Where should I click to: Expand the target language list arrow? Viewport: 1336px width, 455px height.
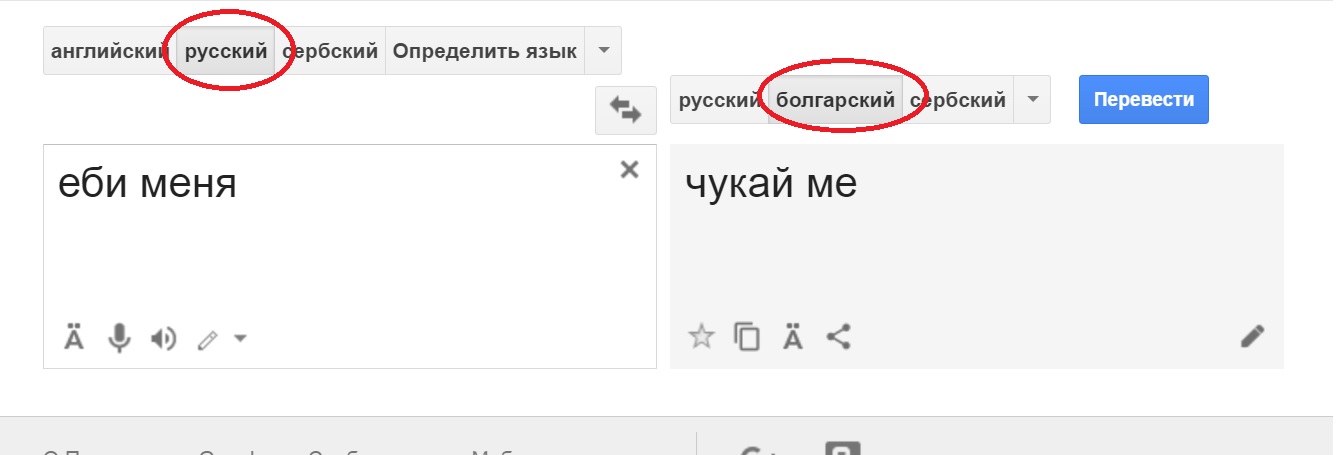[x=1033, y=100]
